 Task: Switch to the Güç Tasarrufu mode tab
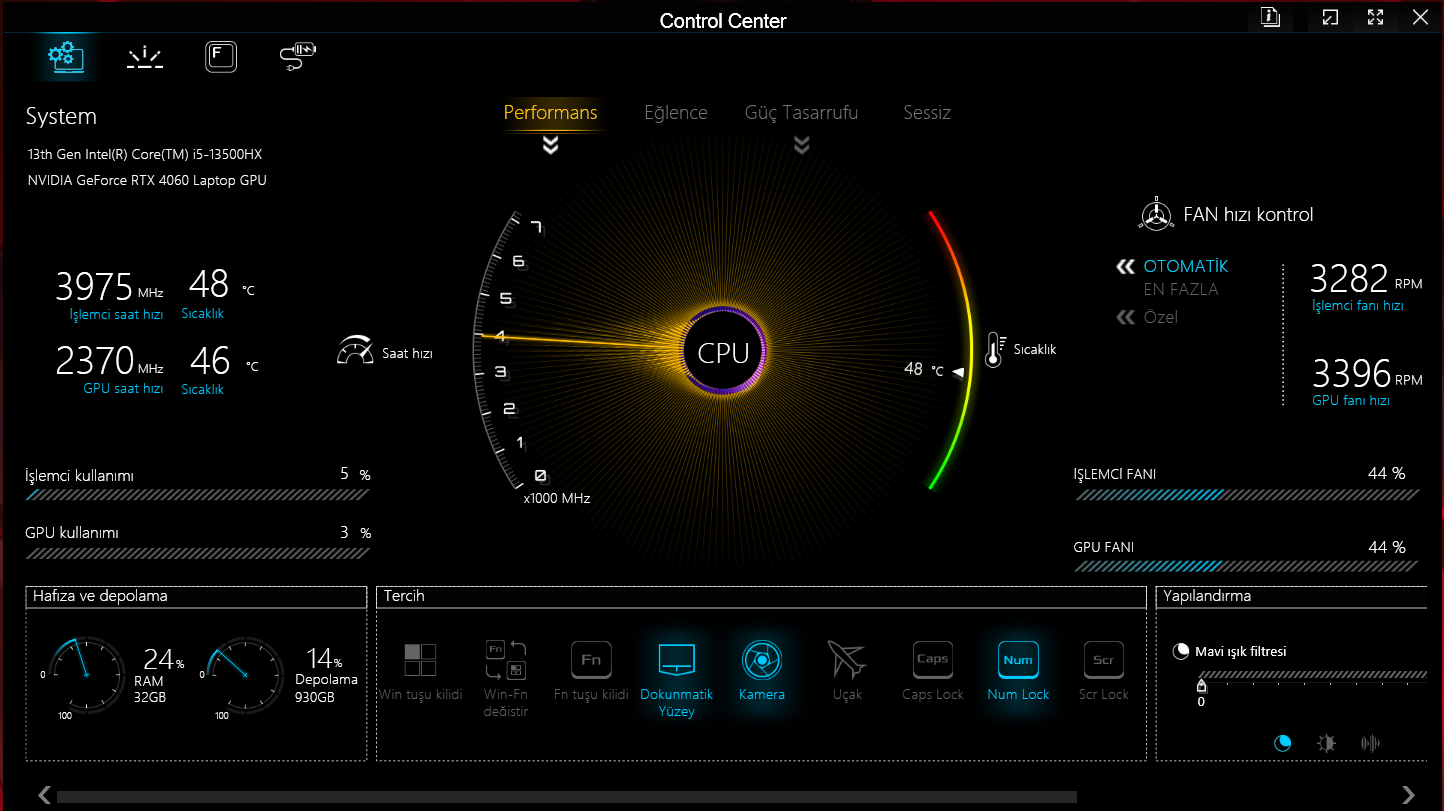[x=801, y=113]
